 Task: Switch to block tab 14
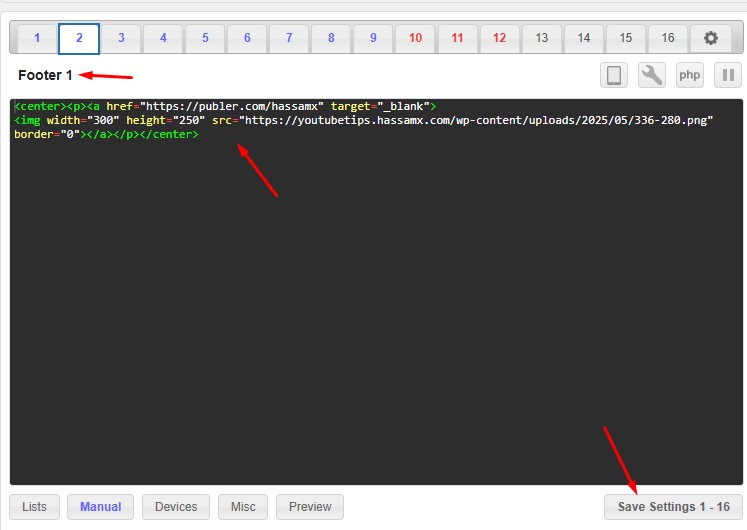pos(584,38)
